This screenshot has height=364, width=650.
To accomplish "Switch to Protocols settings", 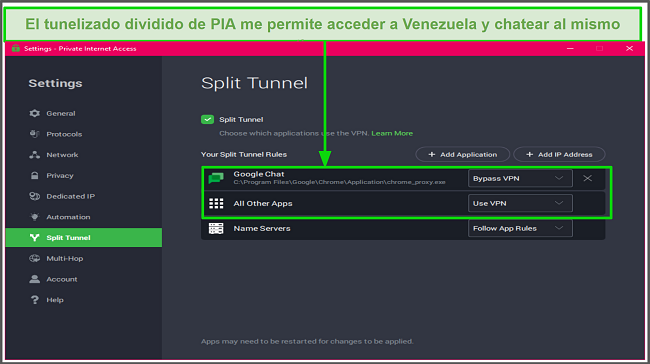I will [84, 134].
